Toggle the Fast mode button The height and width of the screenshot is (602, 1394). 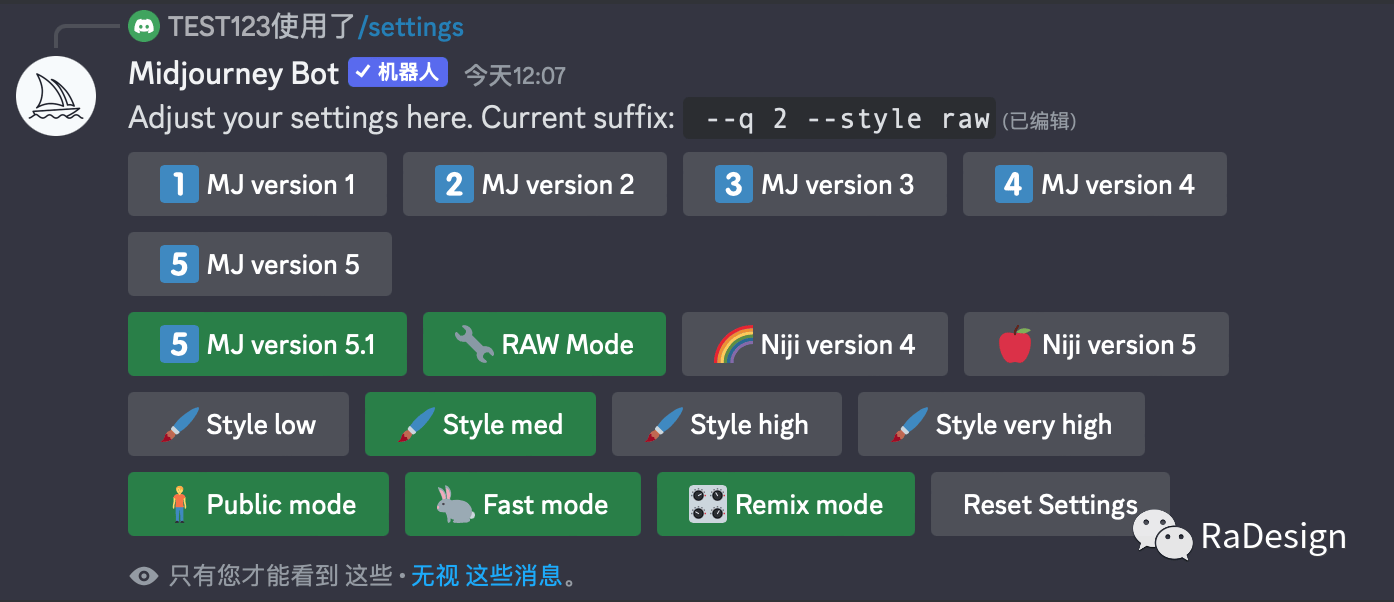point(522,504)
